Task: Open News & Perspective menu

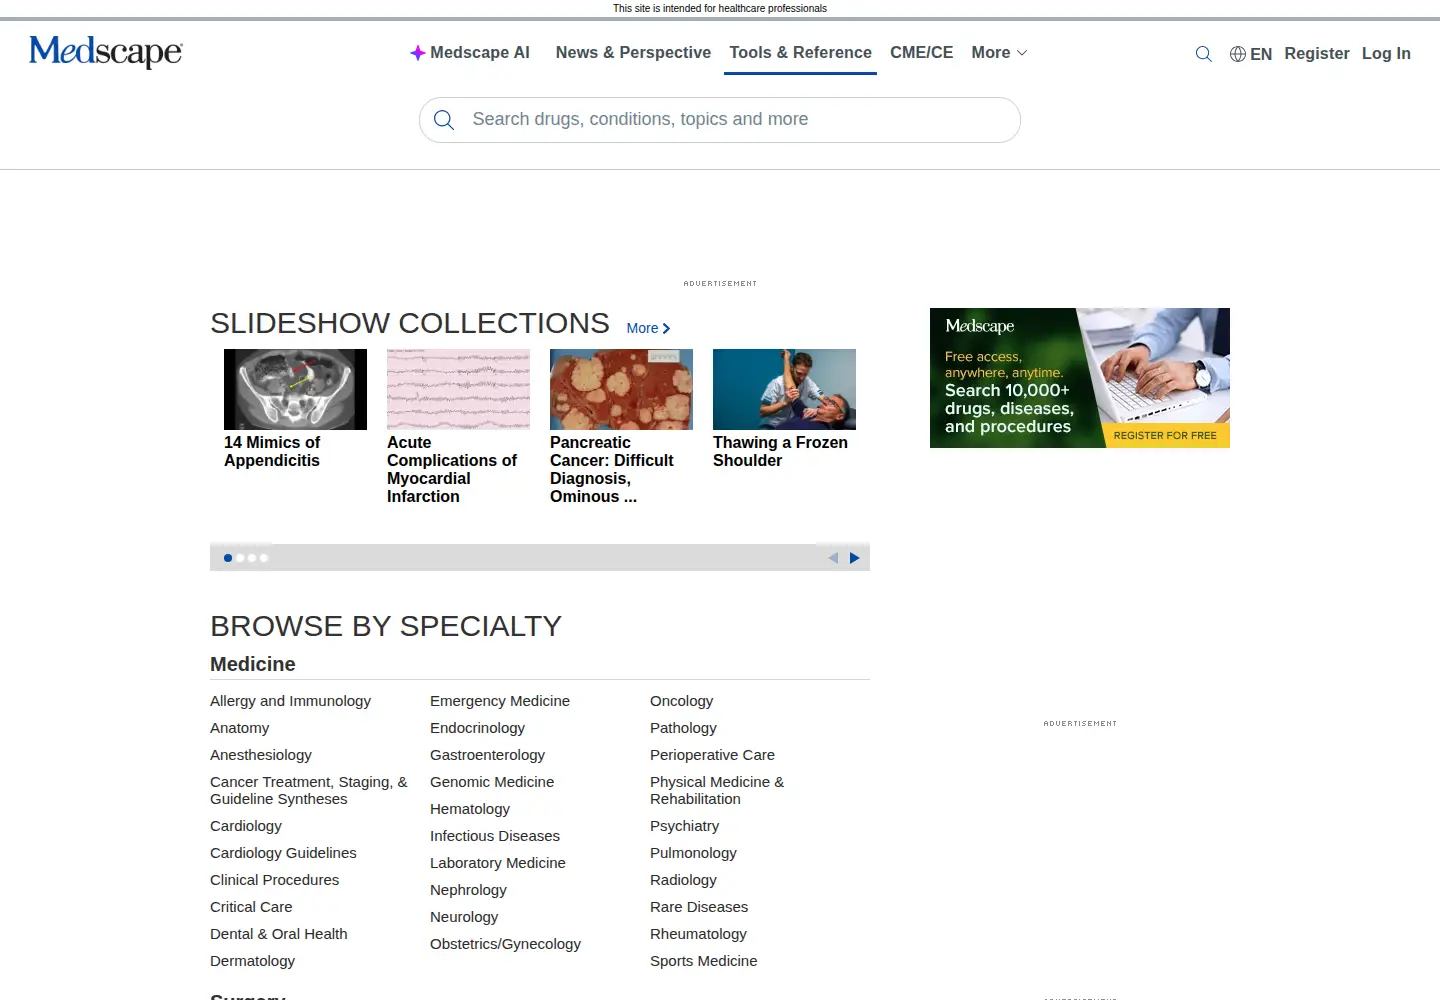Action: pos(633,53)
